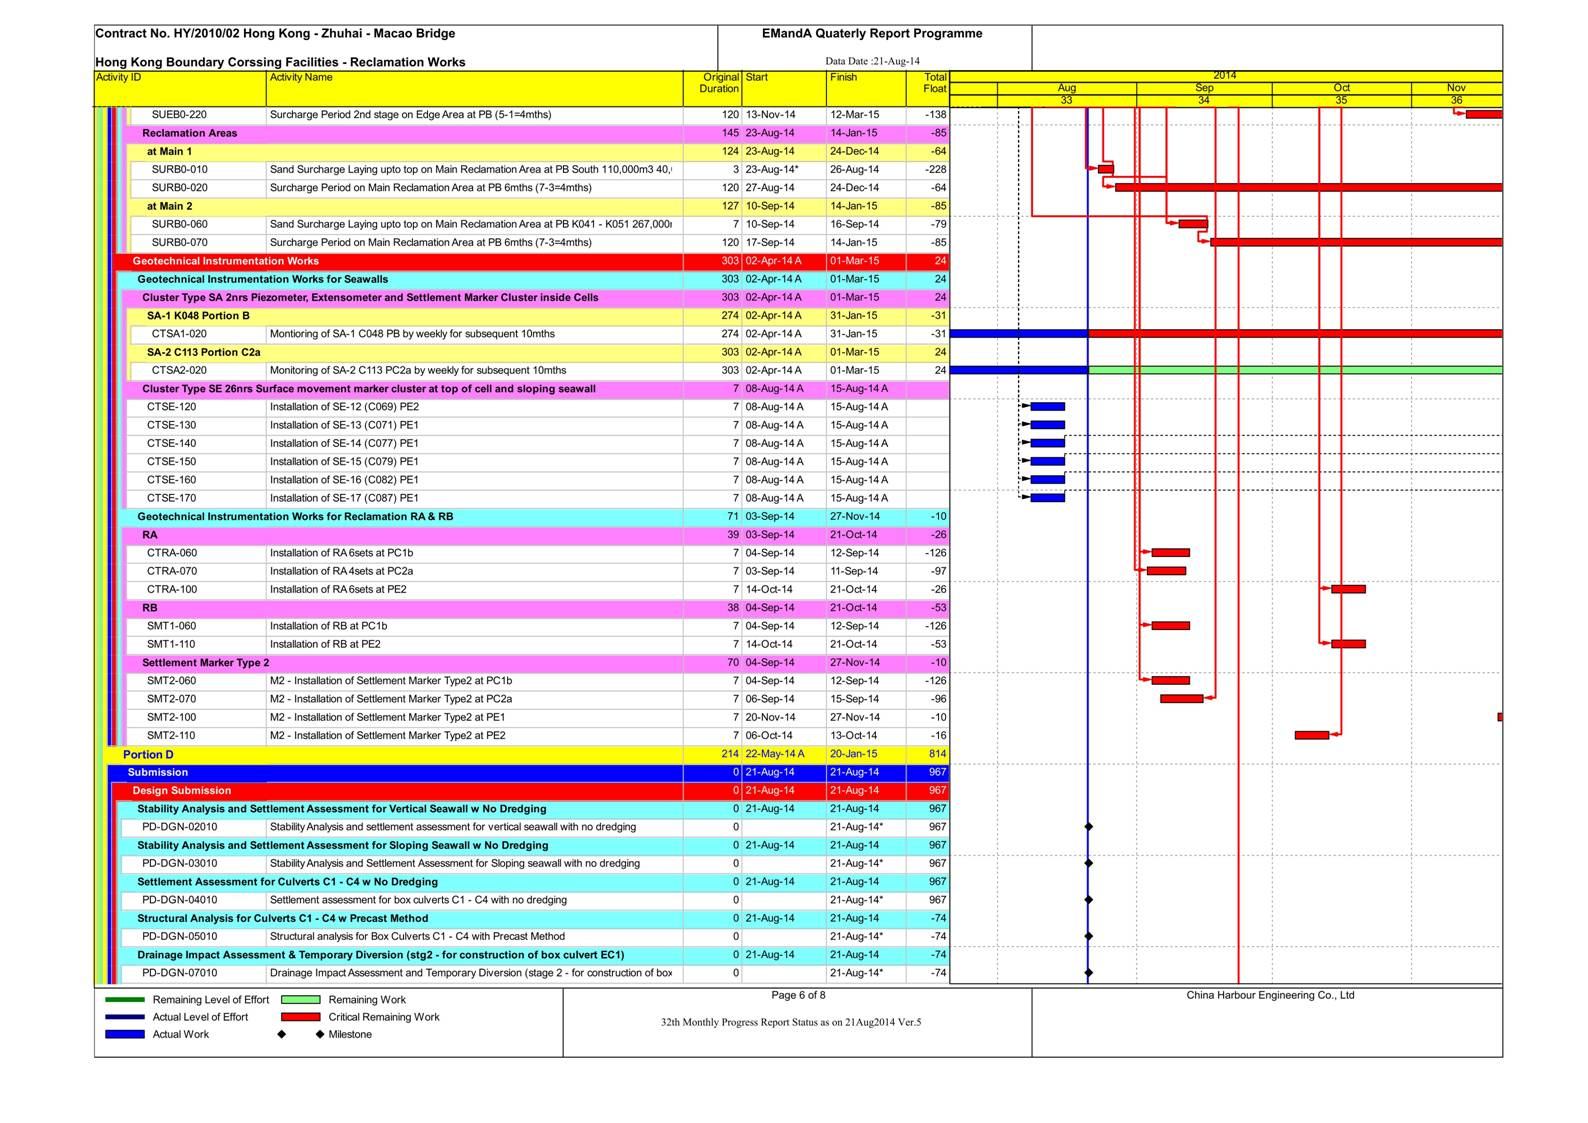The image size is (1588, 1123).
Task: Select the Sep month header in timeline
Action: click(1204, 88)
